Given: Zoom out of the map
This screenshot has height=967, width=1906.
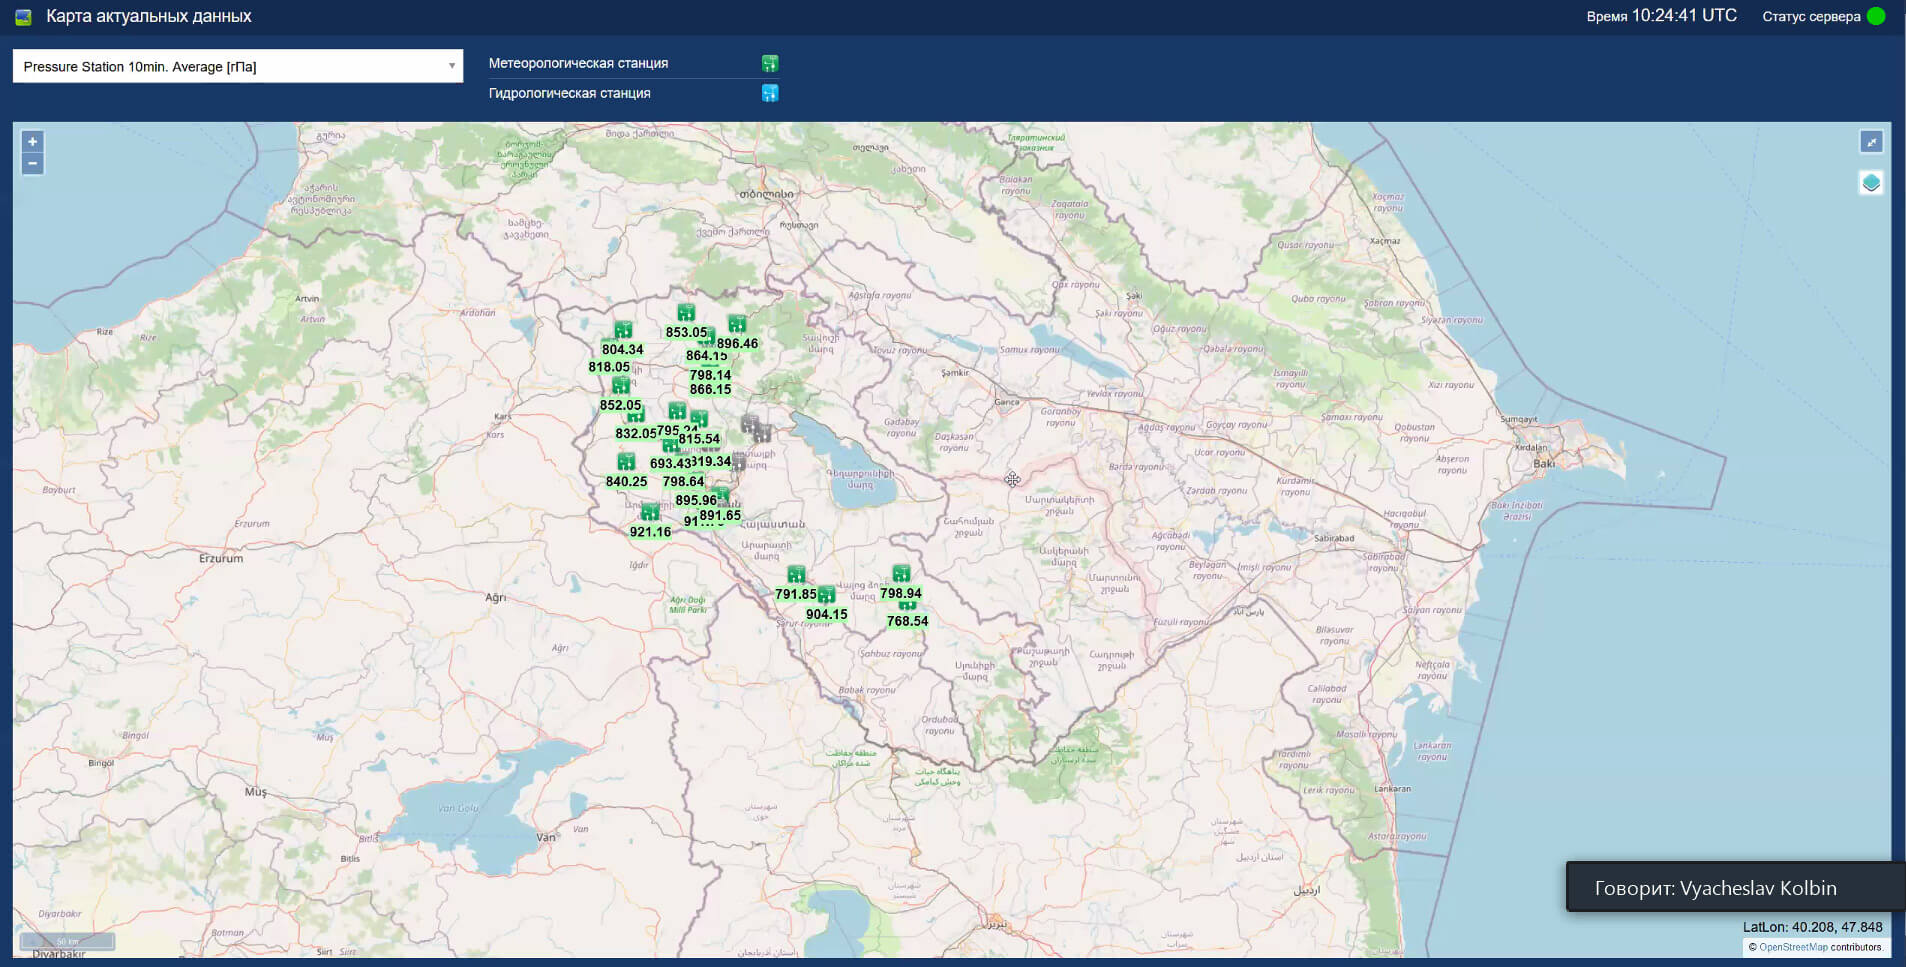Looking at the screenshot, I should pyautogui.click(x=32, y=164).
